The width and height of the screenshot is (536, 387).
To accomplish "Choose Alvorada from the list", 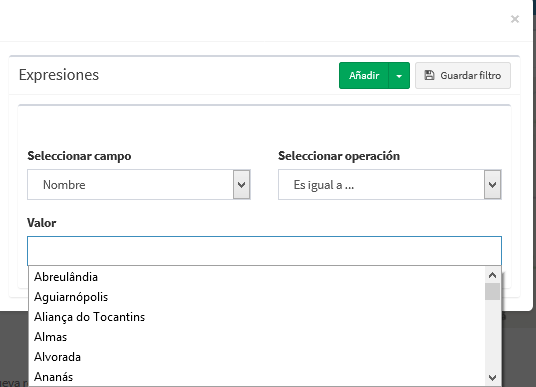I will coord(57,357).
